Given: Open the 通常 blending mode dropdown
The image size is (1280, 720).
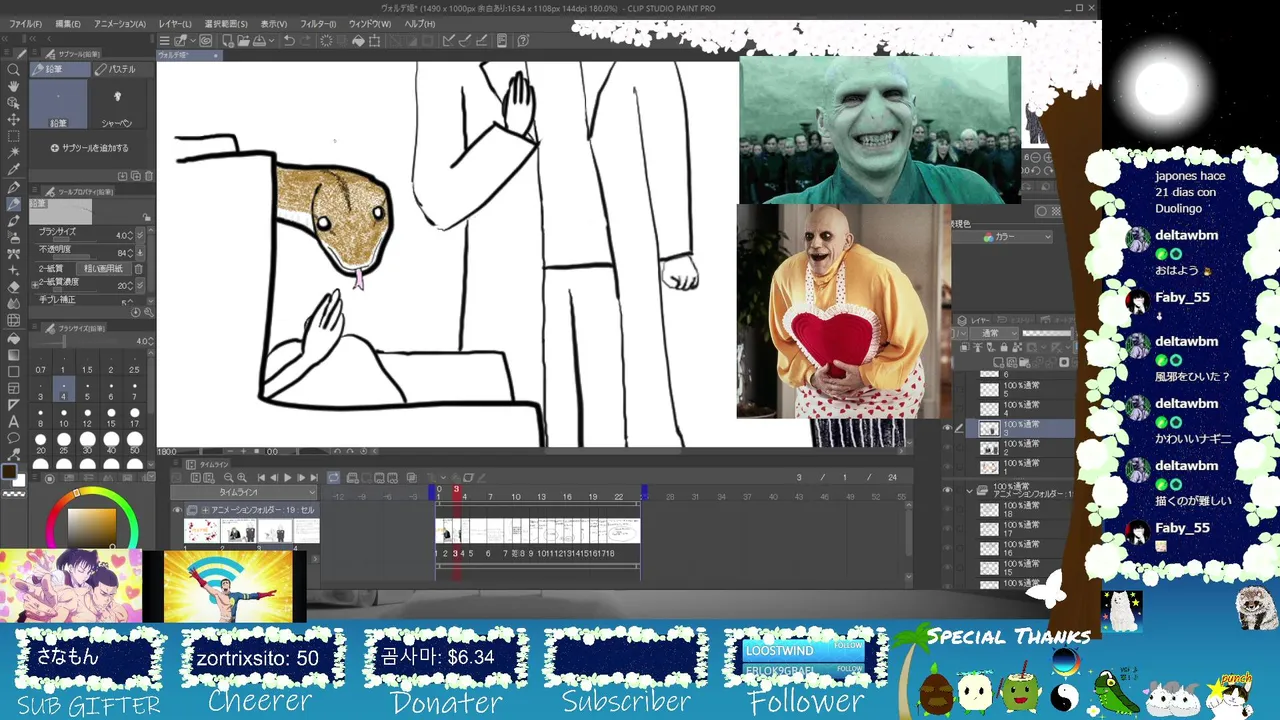Looking at the screenshot, I should point(996,333).
